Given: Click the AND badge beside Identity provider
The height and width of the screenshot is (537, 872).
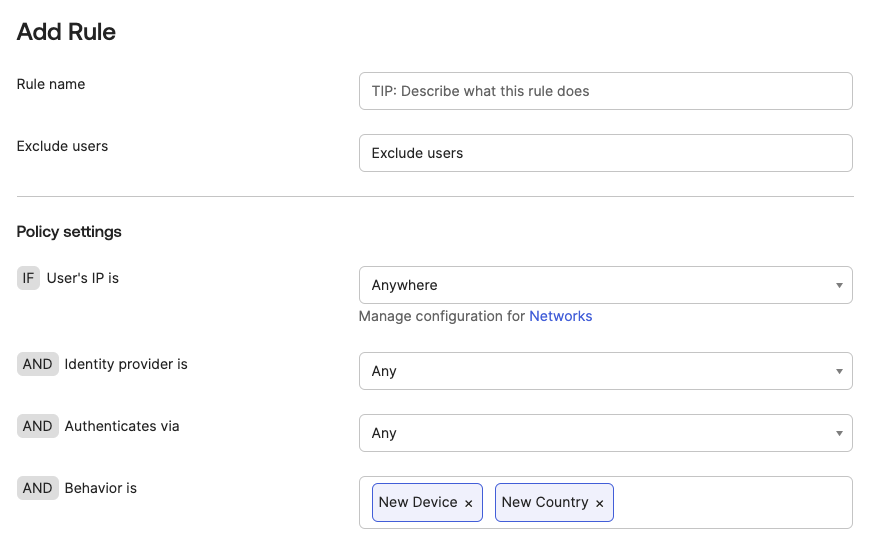Looking at the screenshot, I should [x=37, y=364].
